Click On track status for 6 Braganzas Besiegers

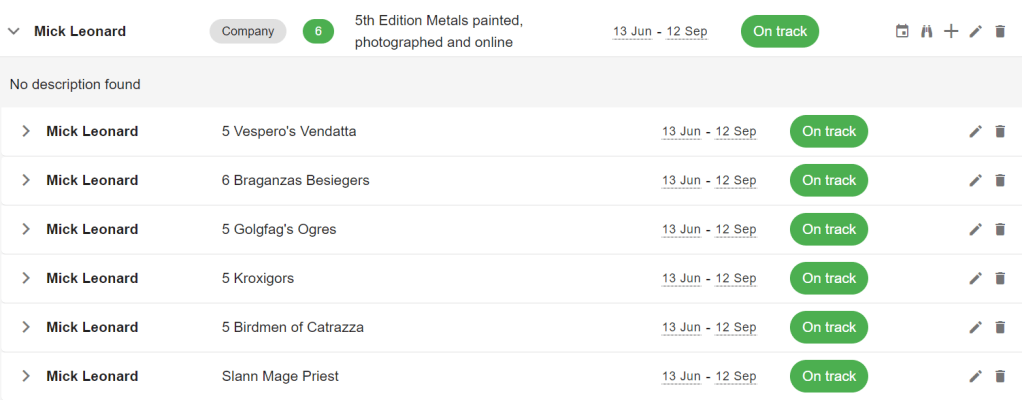click(x=829, y=180)
